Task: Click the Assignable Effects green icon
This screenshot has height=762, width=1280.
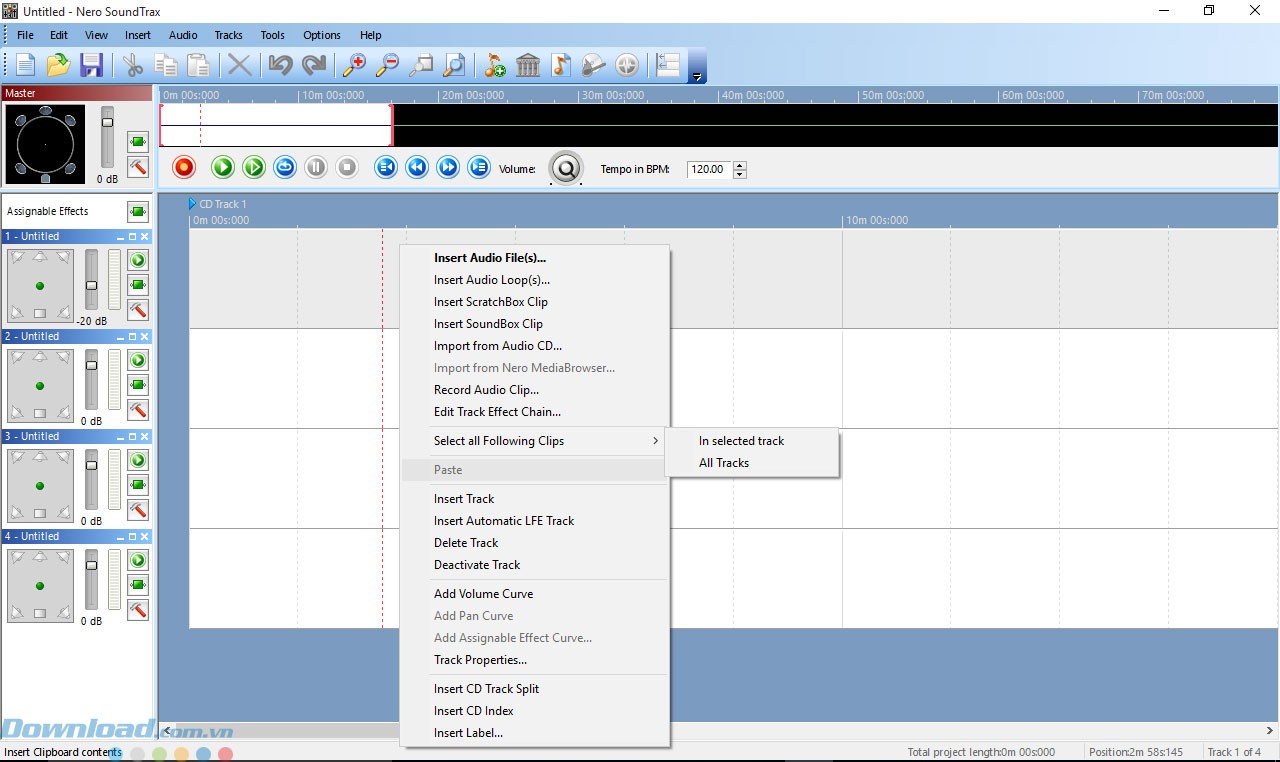Action: tap(138, 211)
